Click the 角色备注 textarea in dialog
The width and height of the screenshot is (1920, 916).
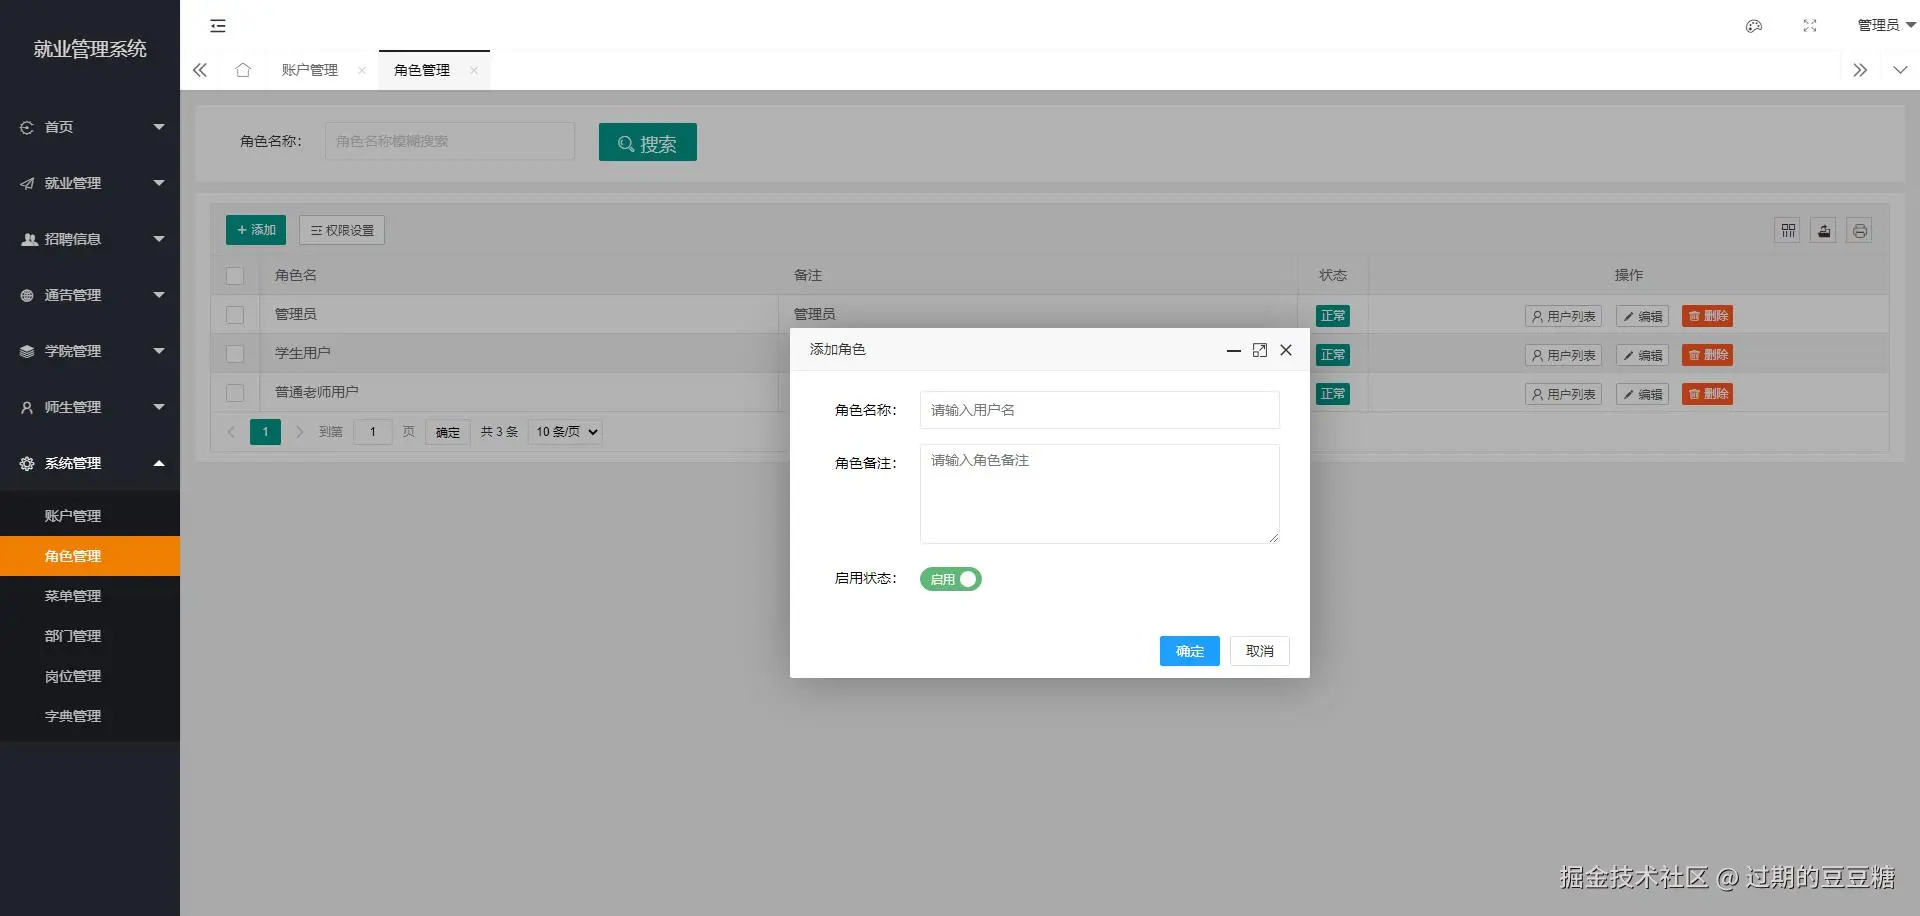1099,494
